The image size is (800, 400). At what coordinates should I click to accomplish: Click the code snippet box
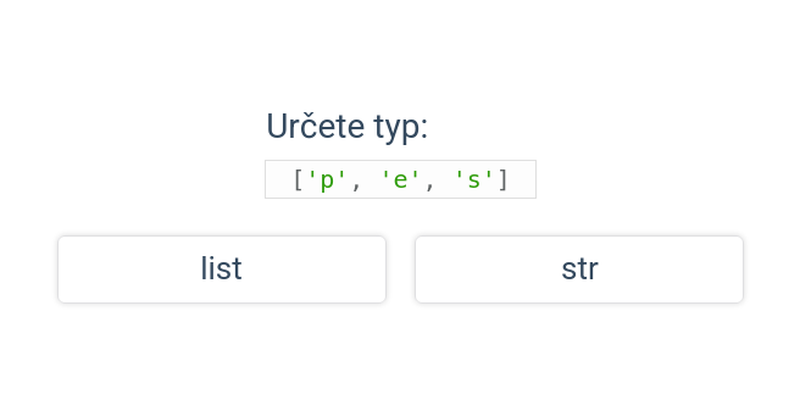click(400, 180)
